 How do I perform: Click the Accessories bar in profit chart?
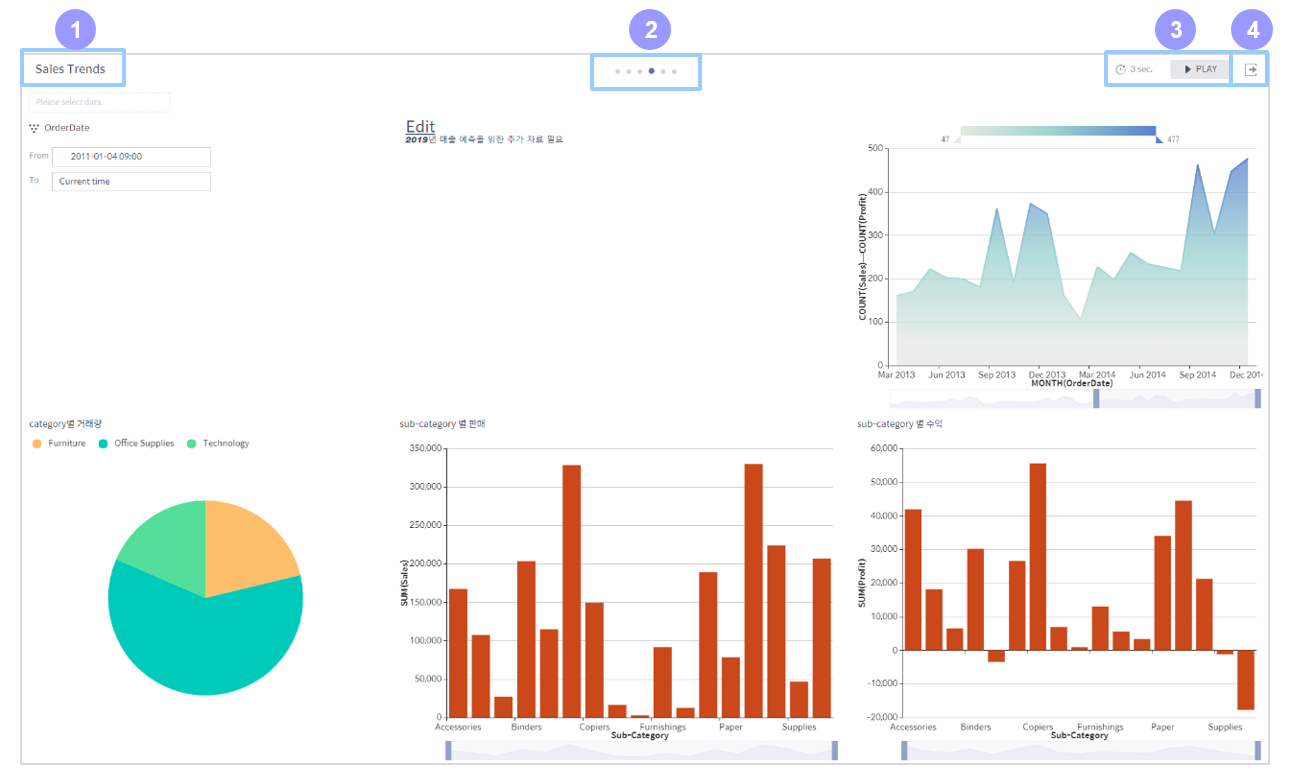click(913, 580)
